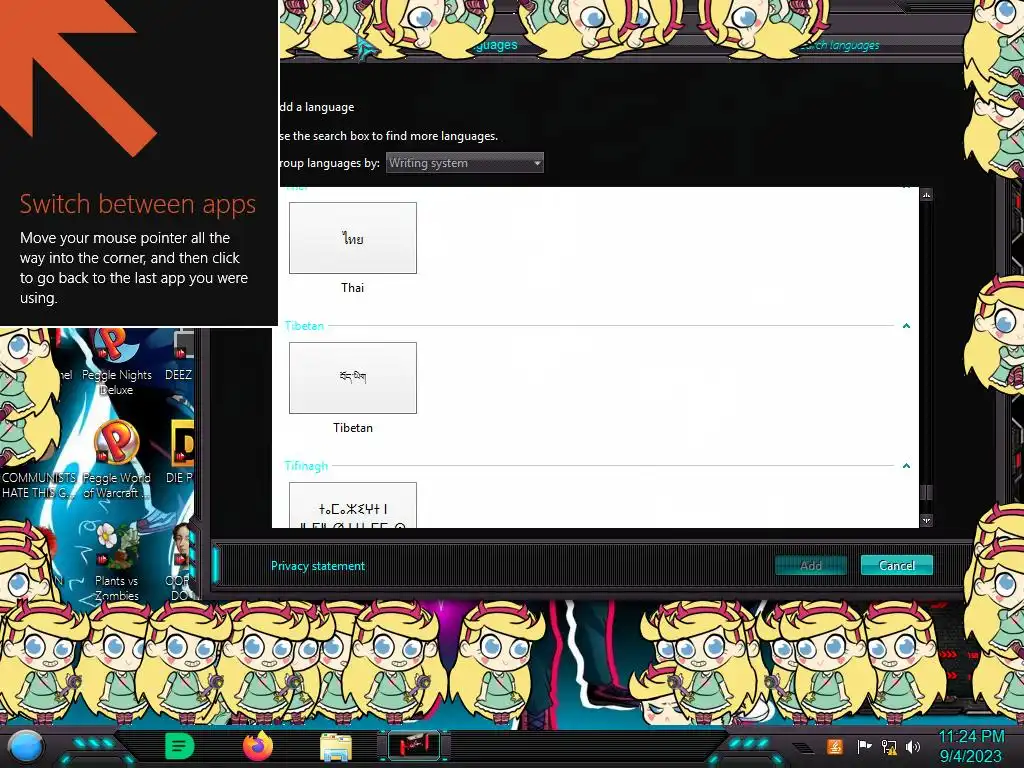Viewport: 1024px width, 768px height.
Task: Collapse the Tifinagh group section
Action: [906, 466]
